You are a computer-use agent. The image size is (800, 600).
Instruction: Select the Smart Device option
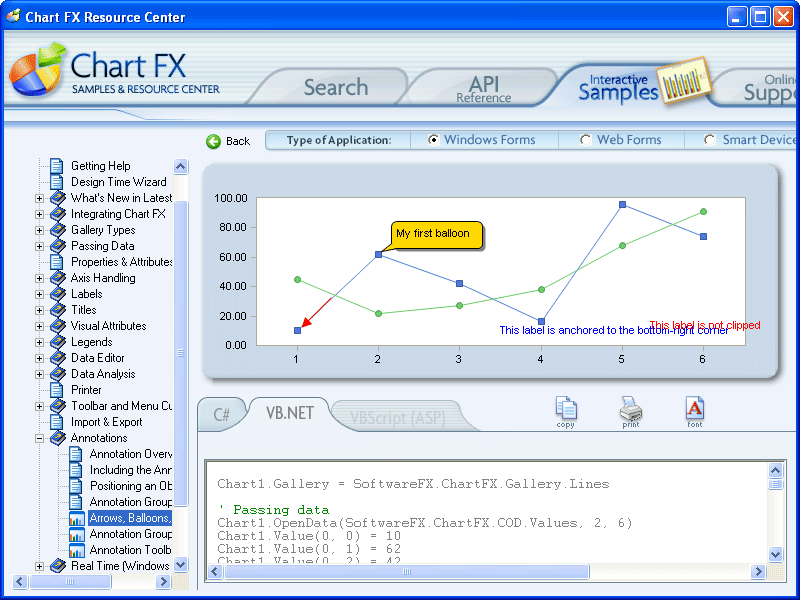click(x=709, y=140)
